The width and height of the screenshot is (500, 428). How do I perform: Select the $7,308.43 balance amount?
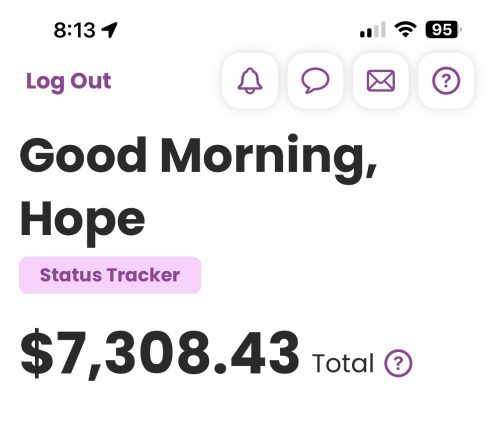pyautogui.click(x=160, y=354)
